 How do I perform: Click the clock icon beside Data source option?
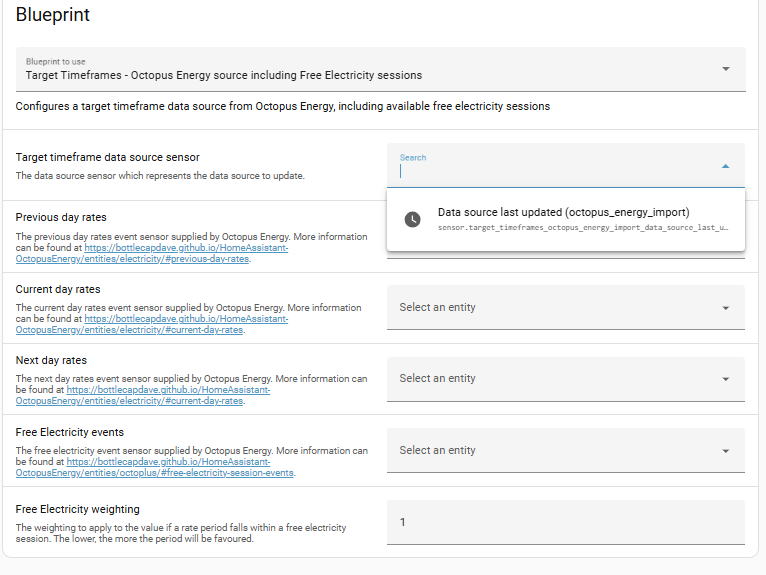[x=412, y=219]
